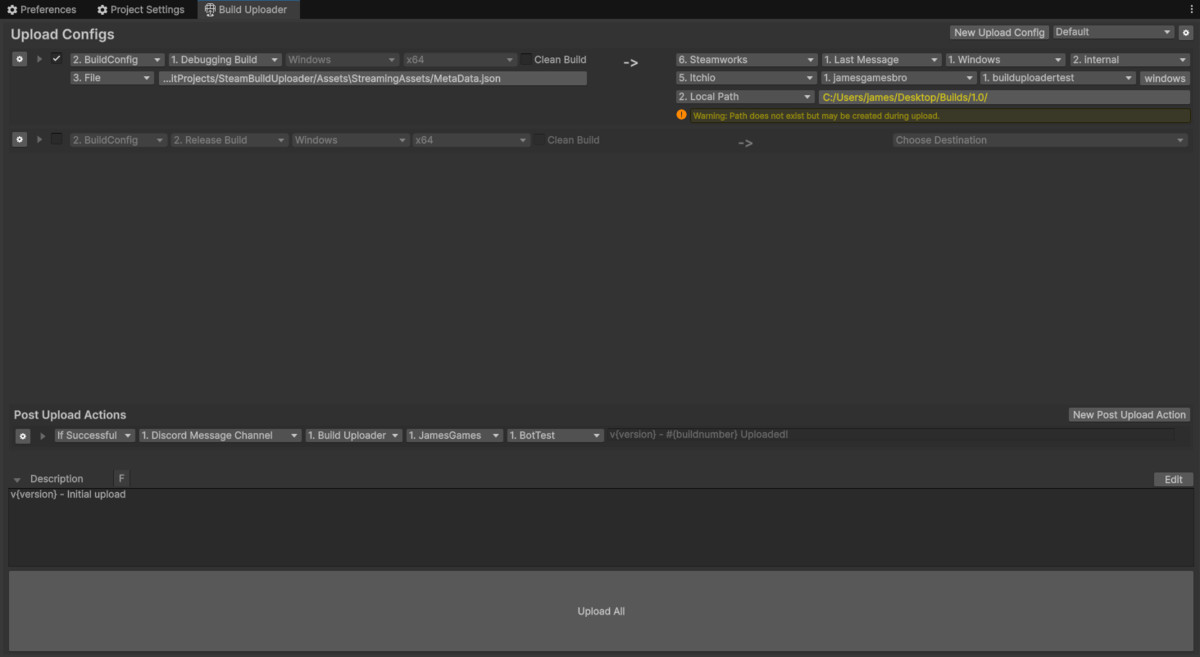Click the New Upload Config button
Image resolution: width=1200 pixels, height=657 pixels.
point(998,31)
